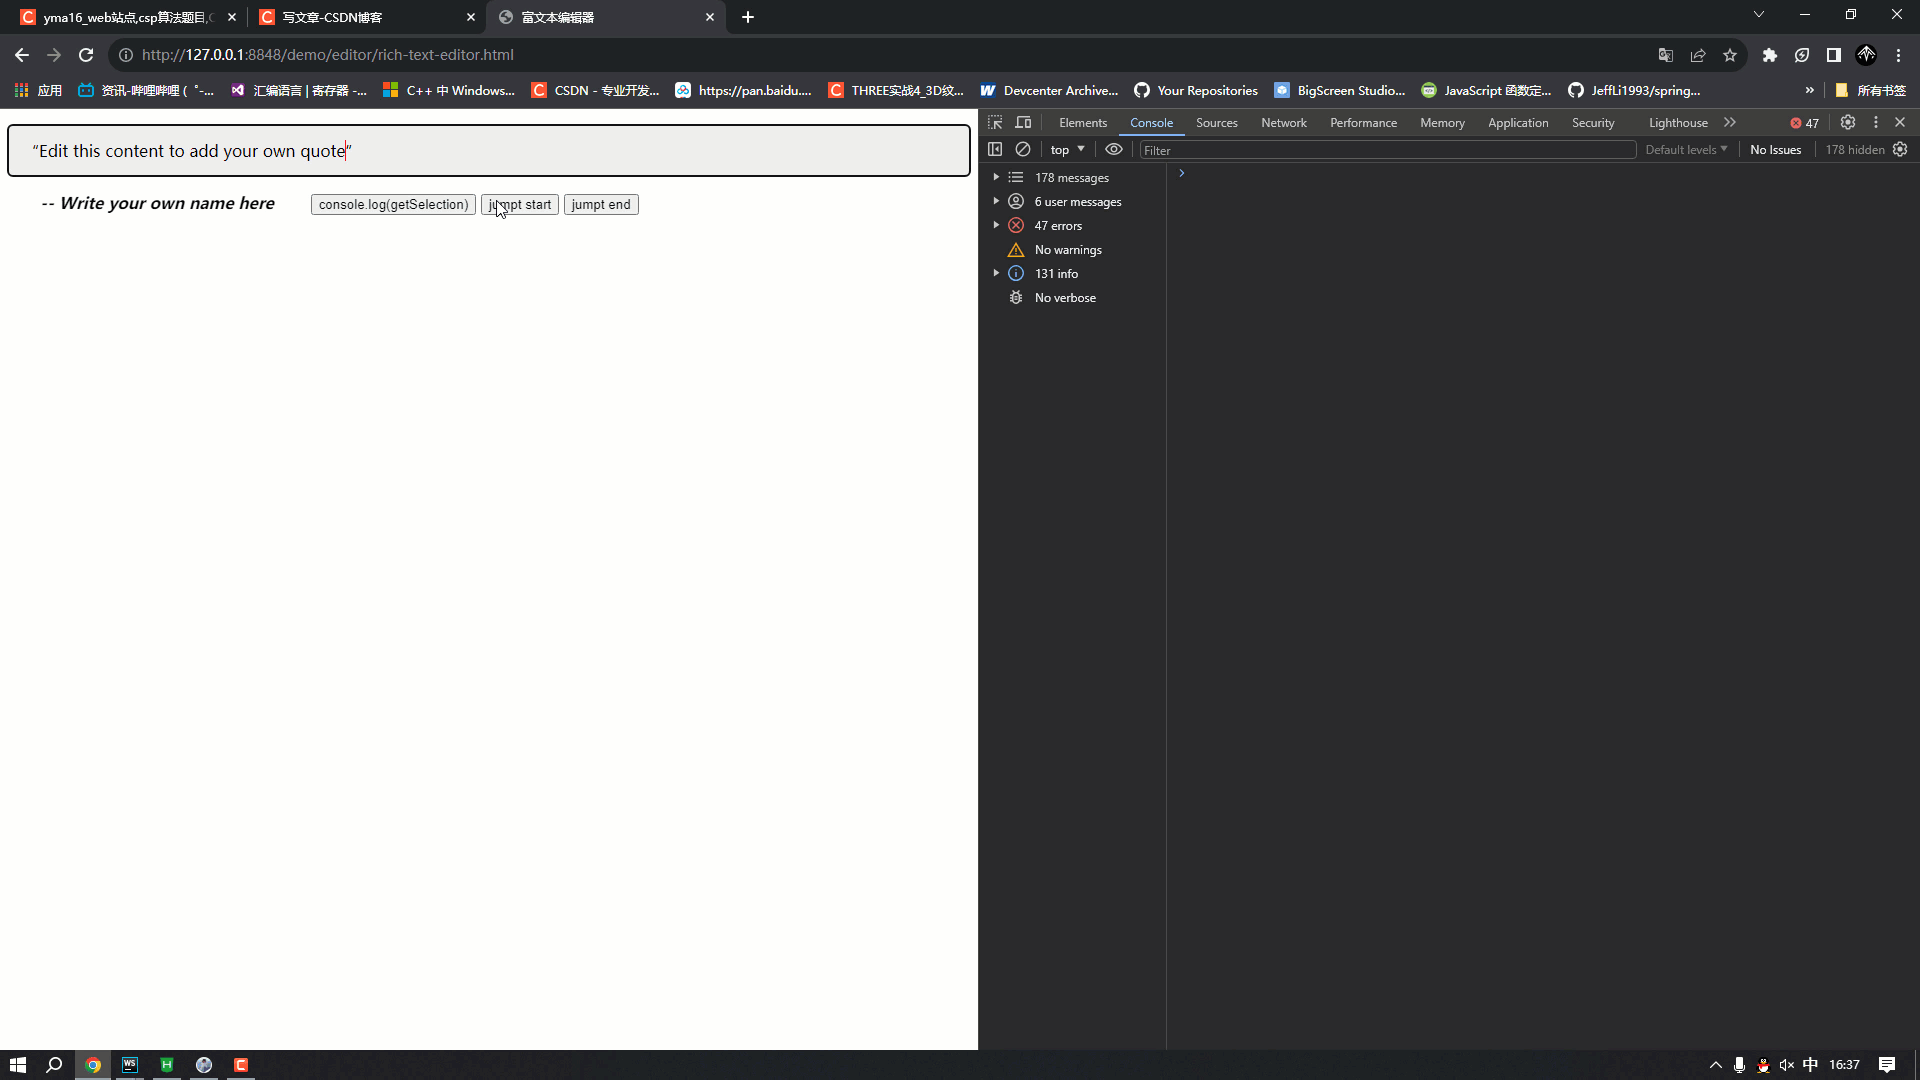The image size is (1920, 1080).
Task: Click the eye icon to create live expression
Action: [x=1113, y=149]
